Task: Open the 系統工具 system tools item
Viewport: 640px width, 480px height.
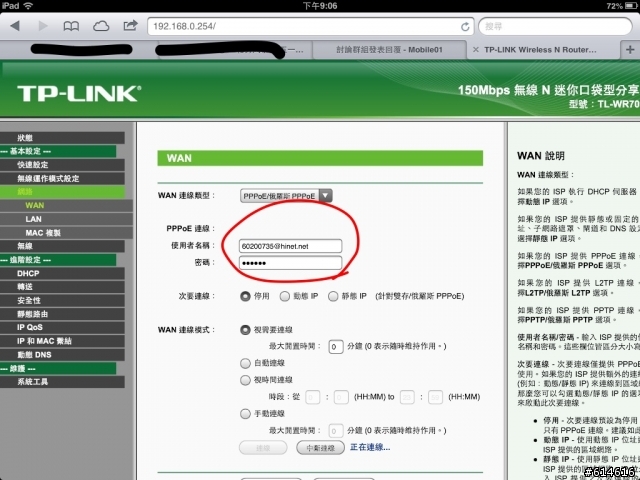Action: coord(62,382)
